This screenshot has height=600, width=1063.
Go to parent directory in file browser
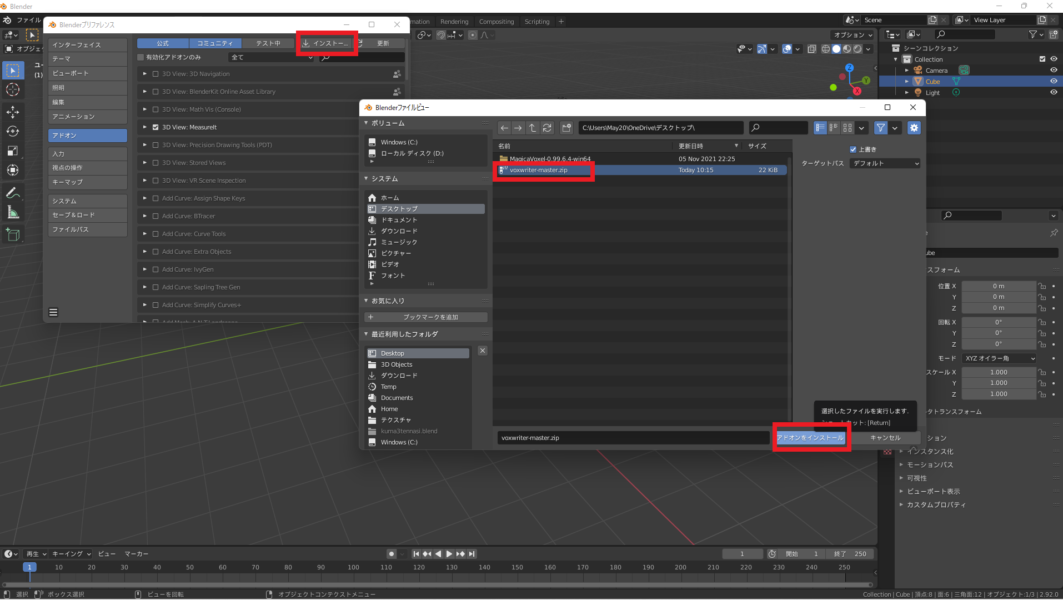click(x=532, y=127)
